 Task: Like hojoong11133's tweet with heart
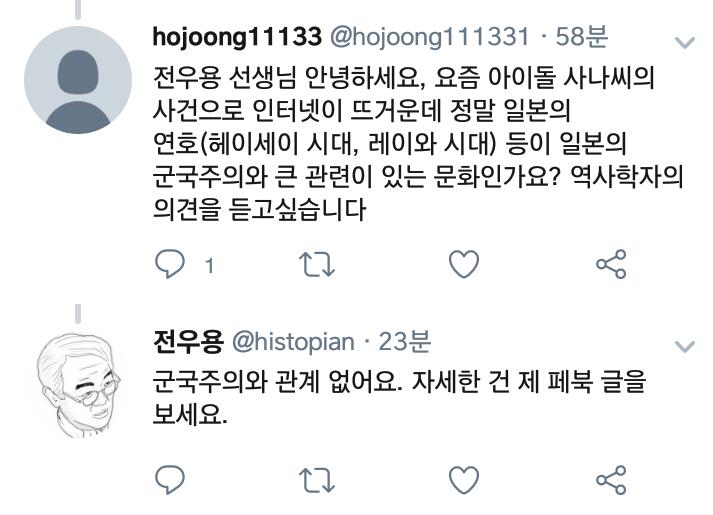(464, 264)
